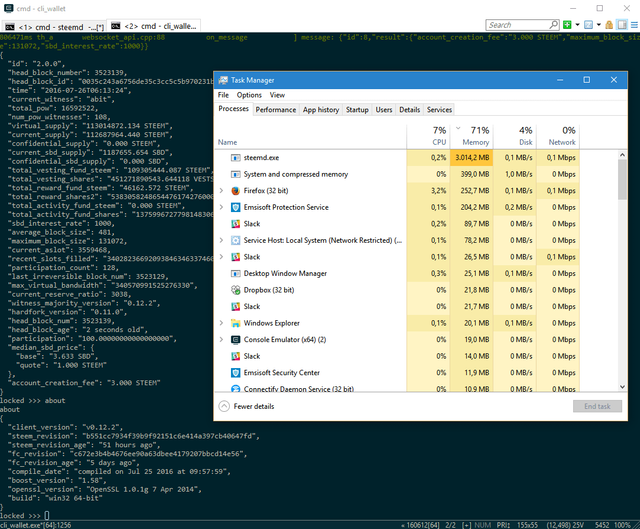Click scroll-up arrow of Task Manager list
Viewport: 640px width, 529px height.
pos(622,155)
